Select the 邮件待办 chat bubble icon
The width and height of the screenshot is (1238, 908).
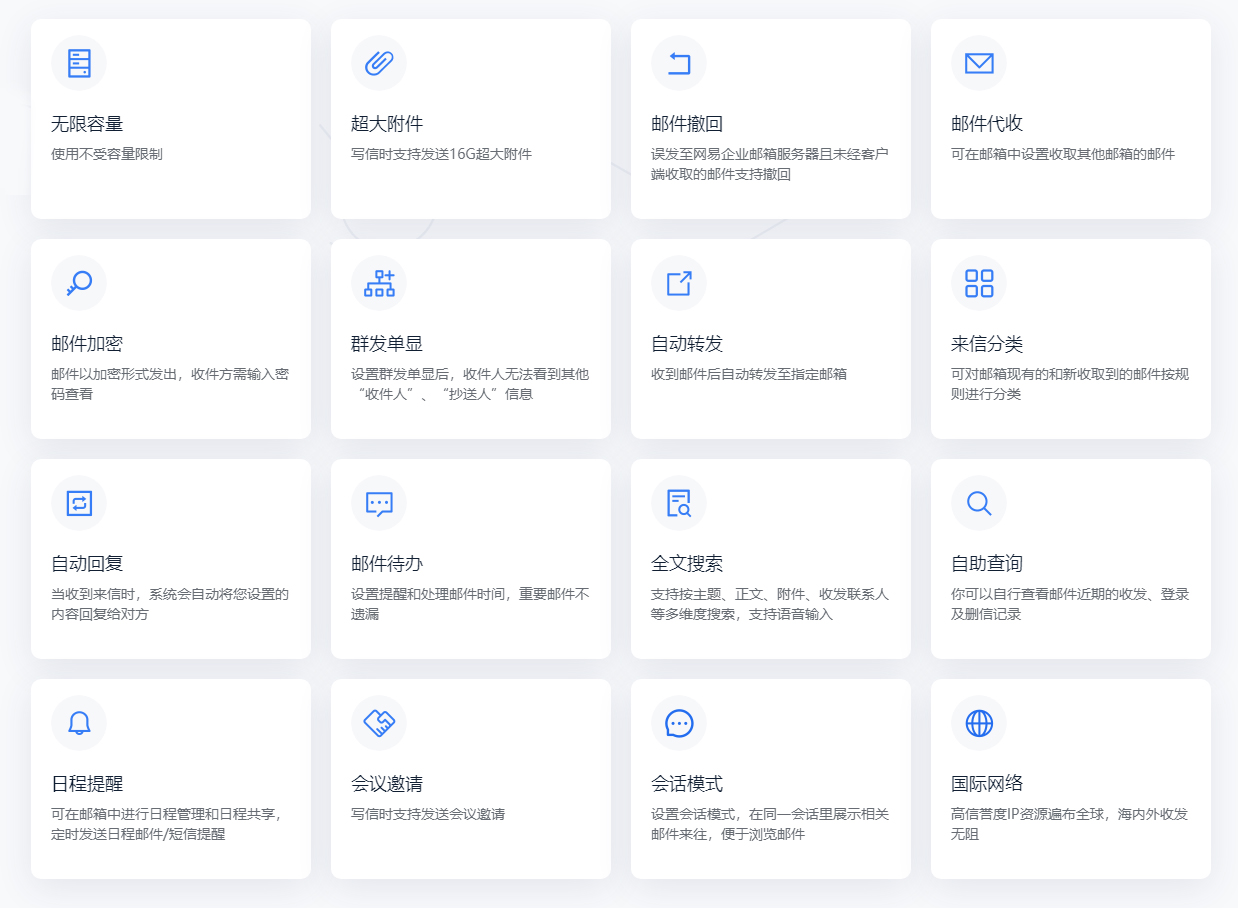pos(379,503)
